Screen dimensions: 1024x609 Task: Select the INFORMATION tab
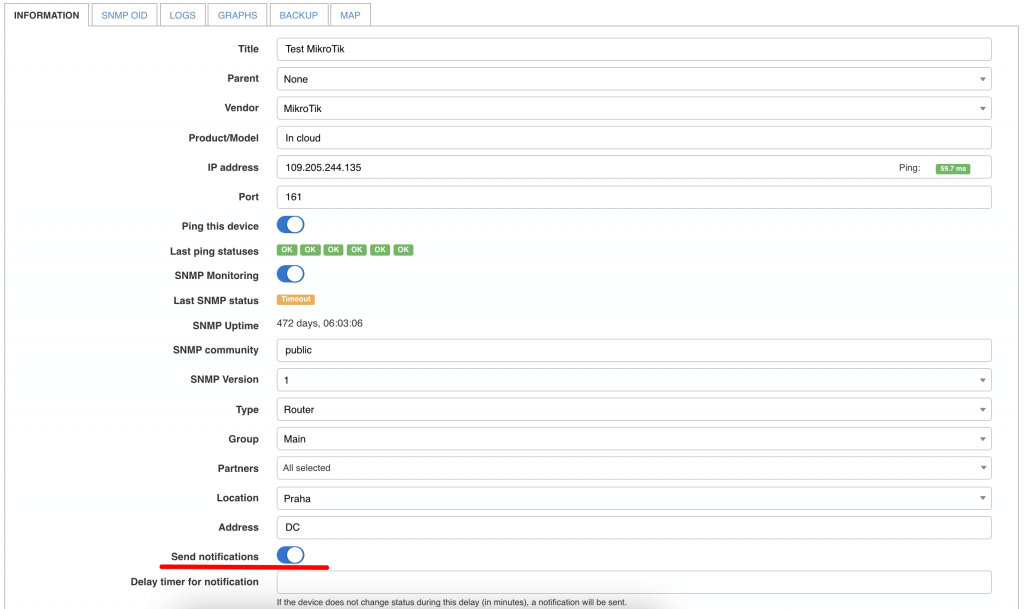[46, 15]
